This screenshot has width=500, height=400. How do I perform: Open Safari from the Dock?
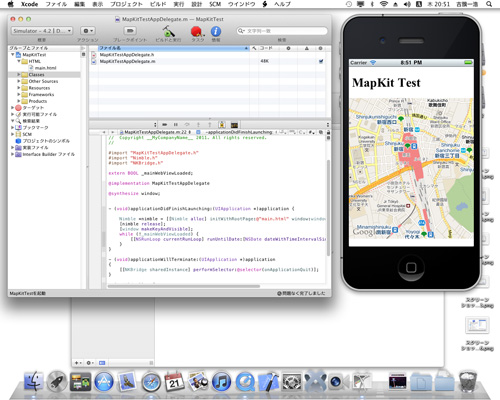point(151,382)
